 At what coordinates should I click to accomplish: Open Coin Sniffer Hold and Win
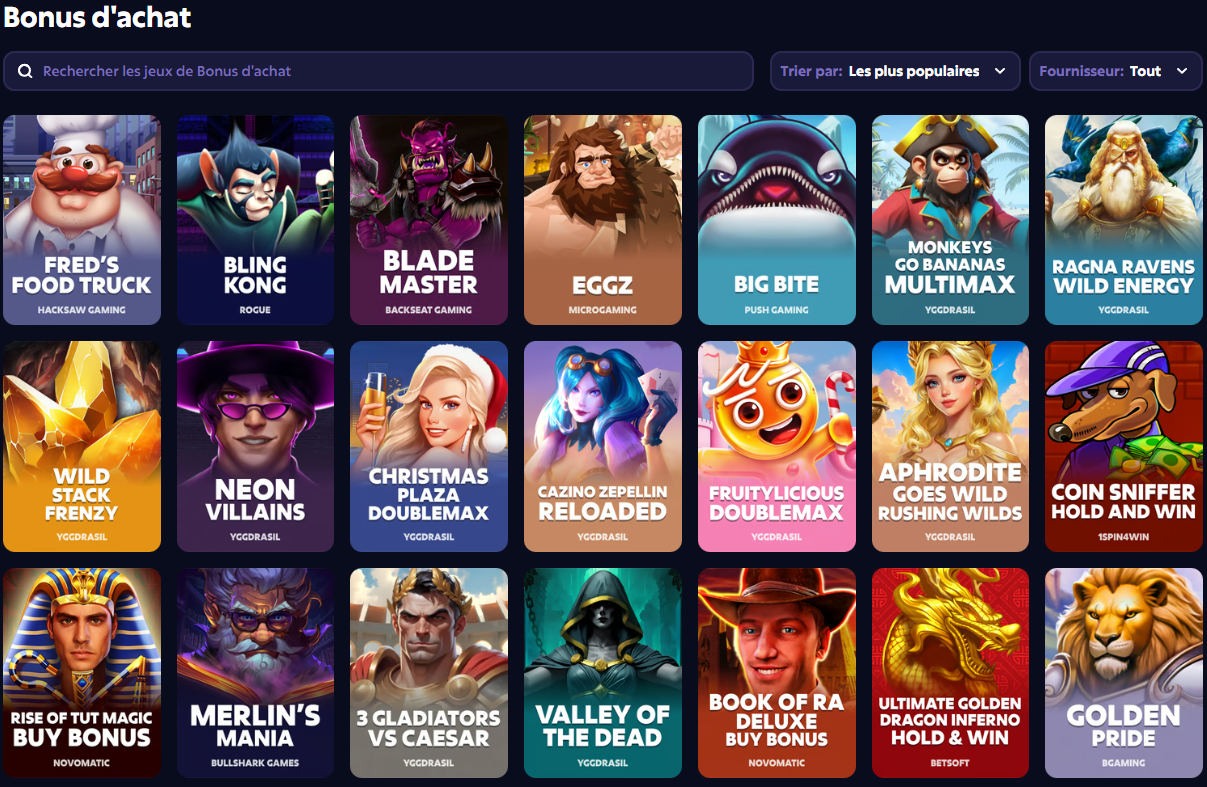coord(1124,446)
